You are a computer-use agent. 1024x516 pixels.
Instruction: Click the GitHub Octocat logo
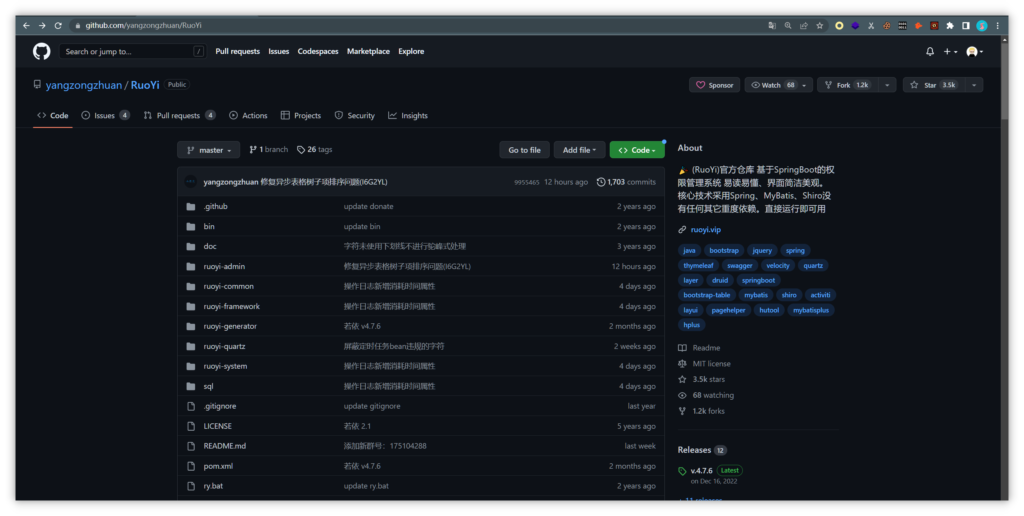point(42,52)
